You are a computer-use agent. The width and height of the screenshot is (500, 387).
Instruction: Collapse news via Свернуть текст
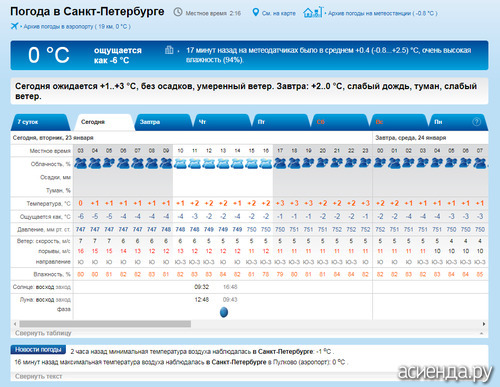point(38,376)
